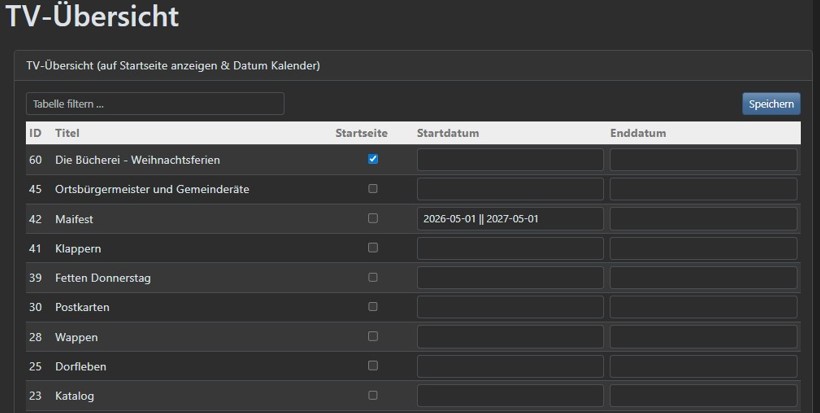Click the Speichern button
820x413 pixels.
770,104
